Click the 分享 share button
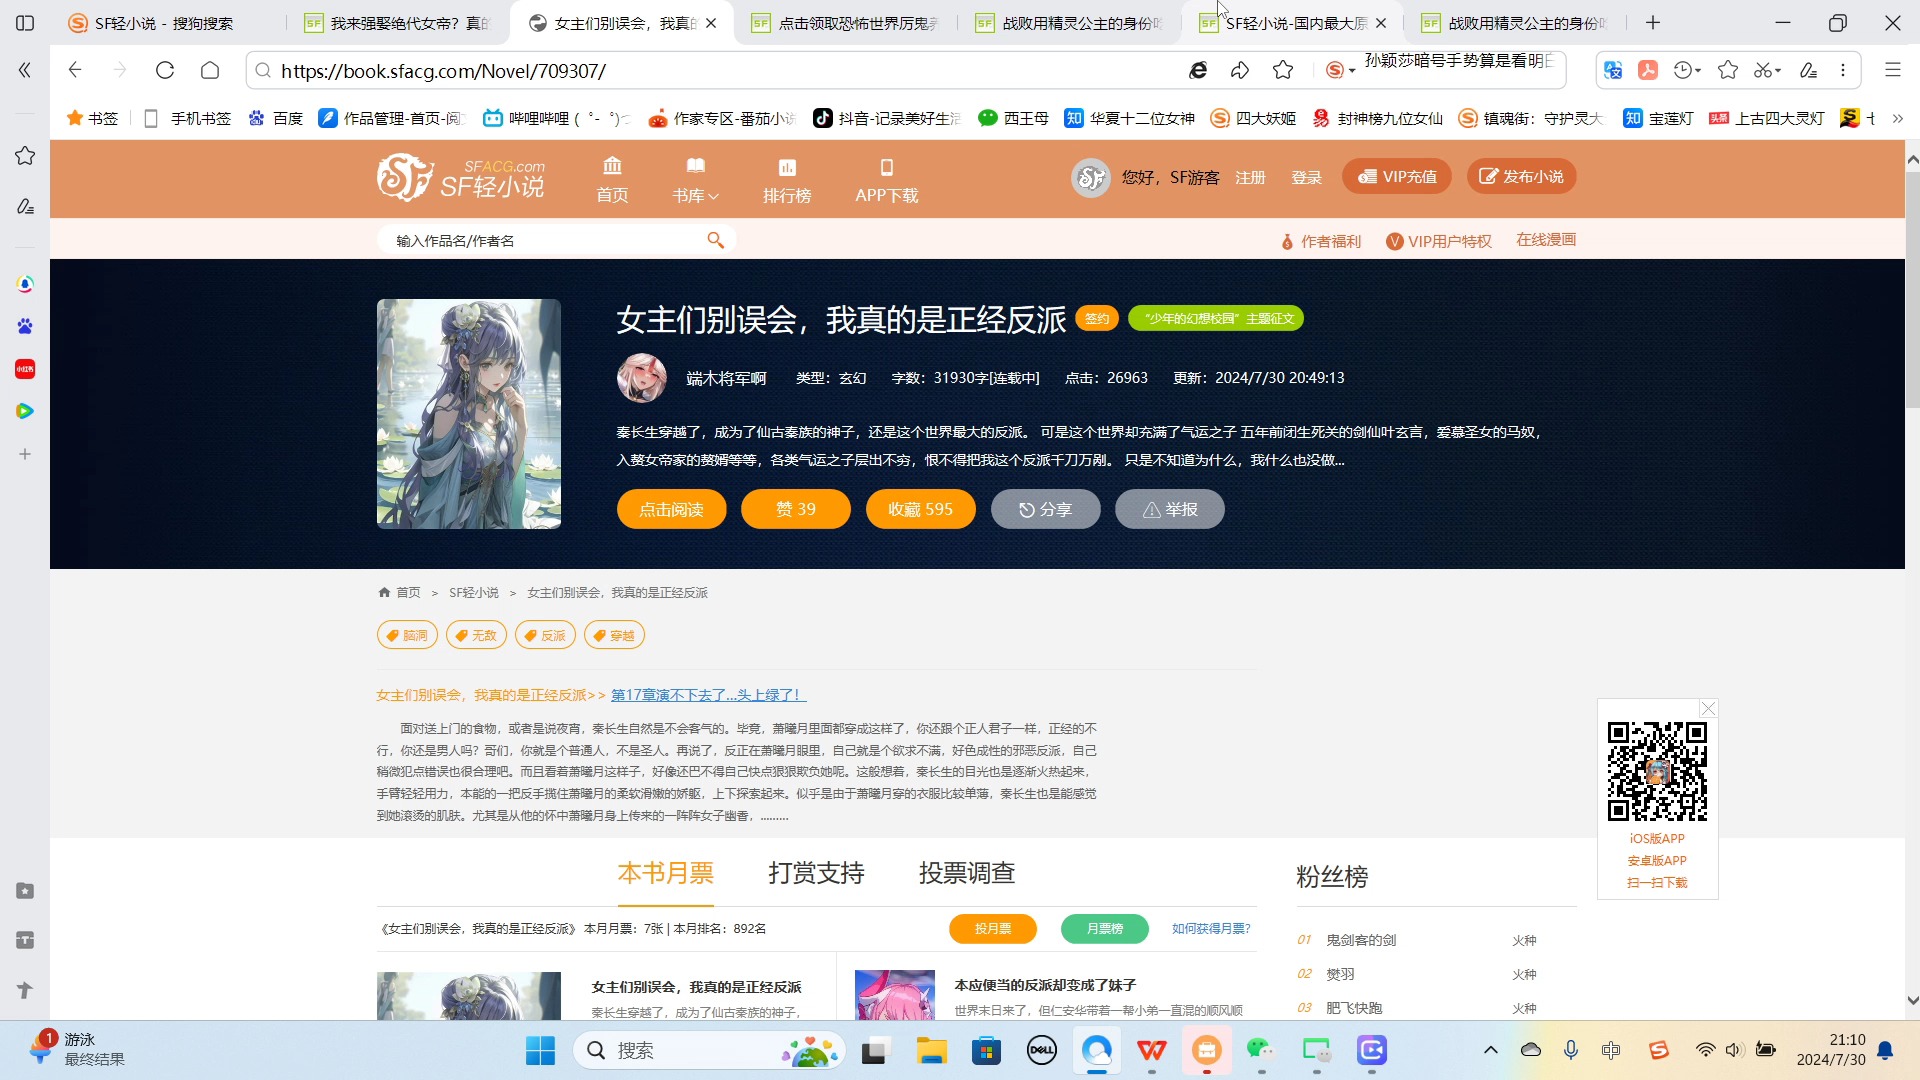This screenshot has width=1920, height=1080. click(1045, 509)
